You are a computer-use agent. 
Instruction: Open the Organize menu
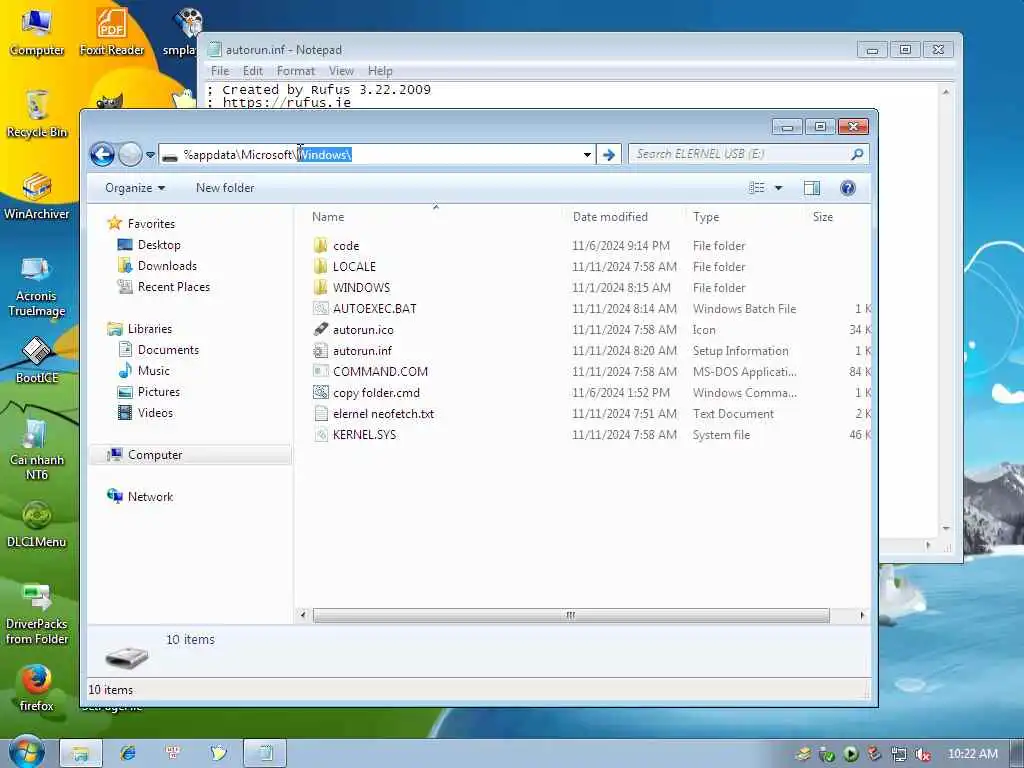click(135, 188)
